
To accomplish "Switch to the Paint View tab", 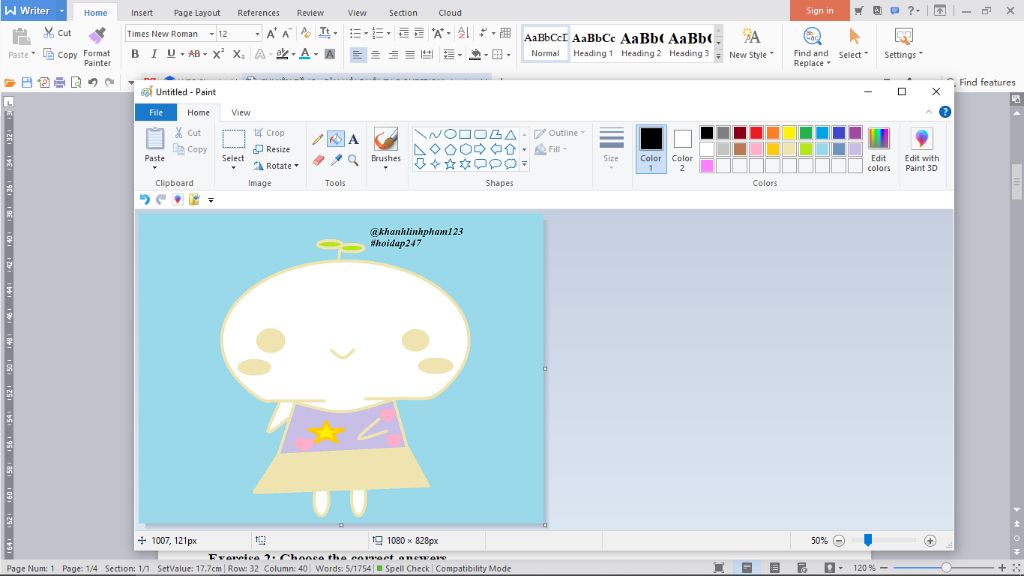I will (x=241, y=112).
